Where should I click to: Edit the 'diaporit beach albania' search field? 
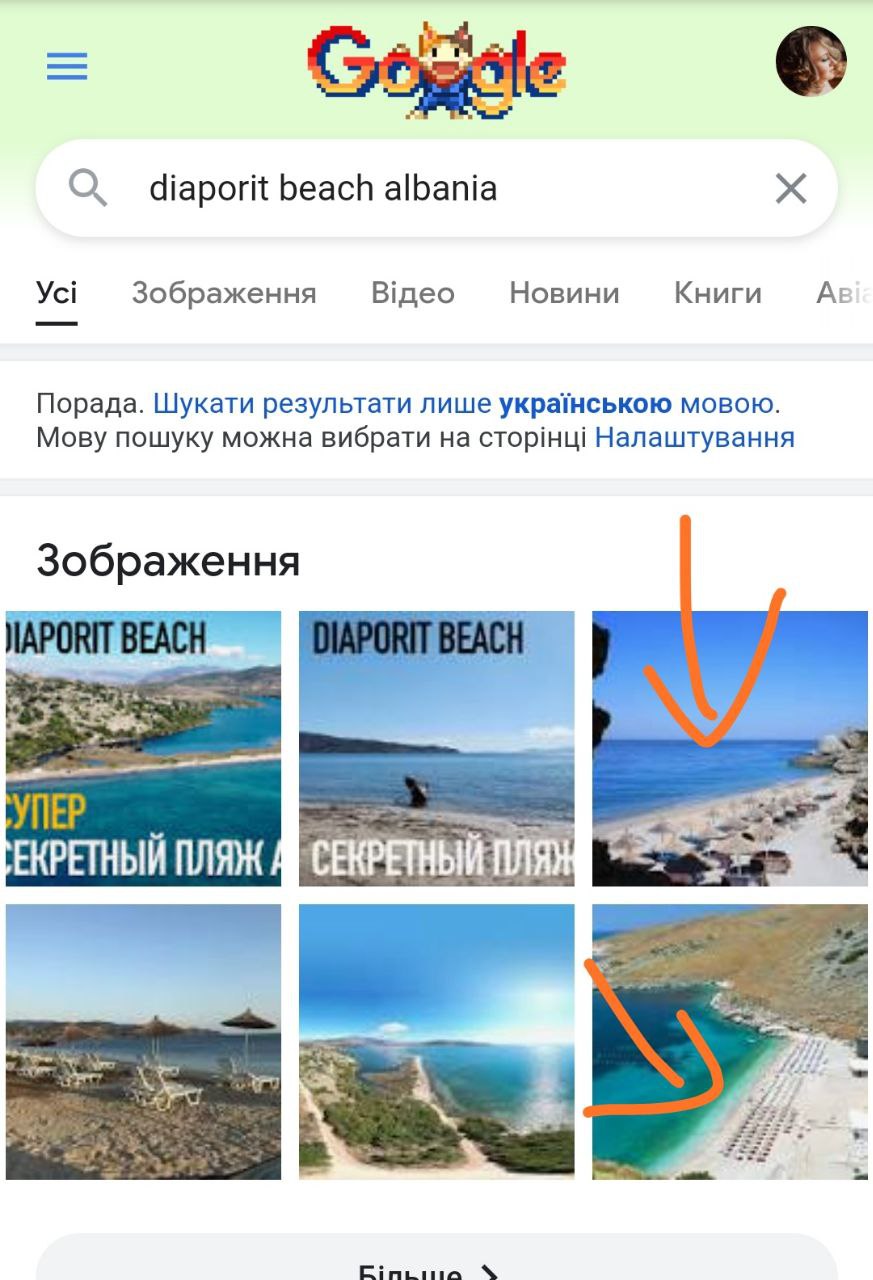437,188
